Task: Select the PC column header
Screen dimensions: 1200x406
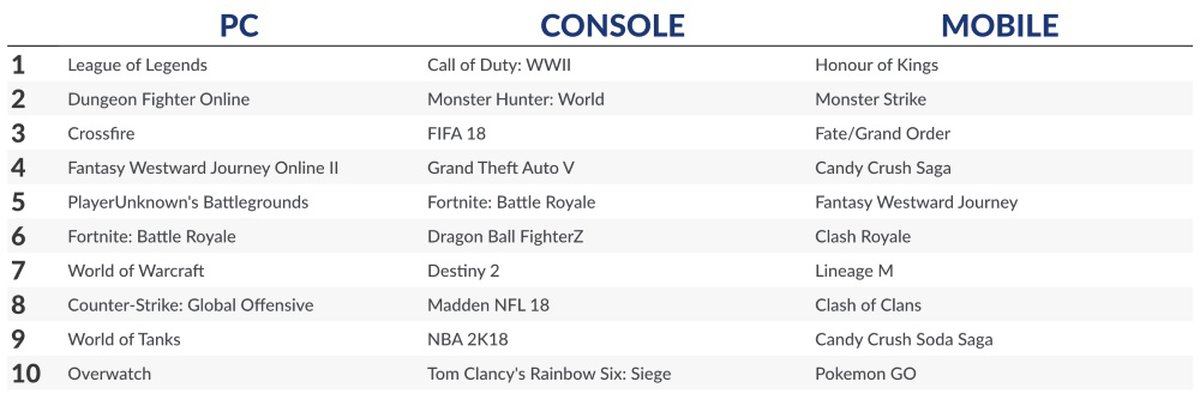Action: tap(238, 24)
